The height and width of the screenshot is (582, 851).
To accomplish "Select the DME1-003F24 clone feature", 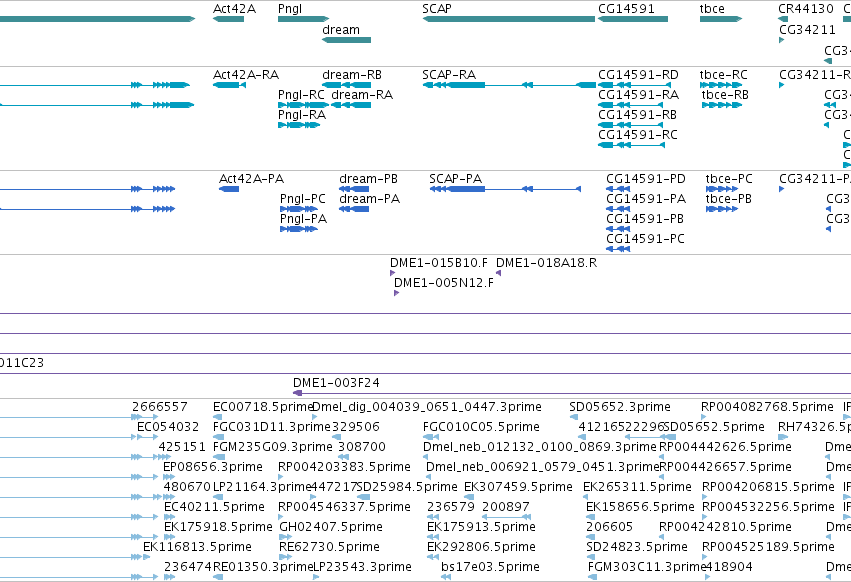I will click(571, 393).
